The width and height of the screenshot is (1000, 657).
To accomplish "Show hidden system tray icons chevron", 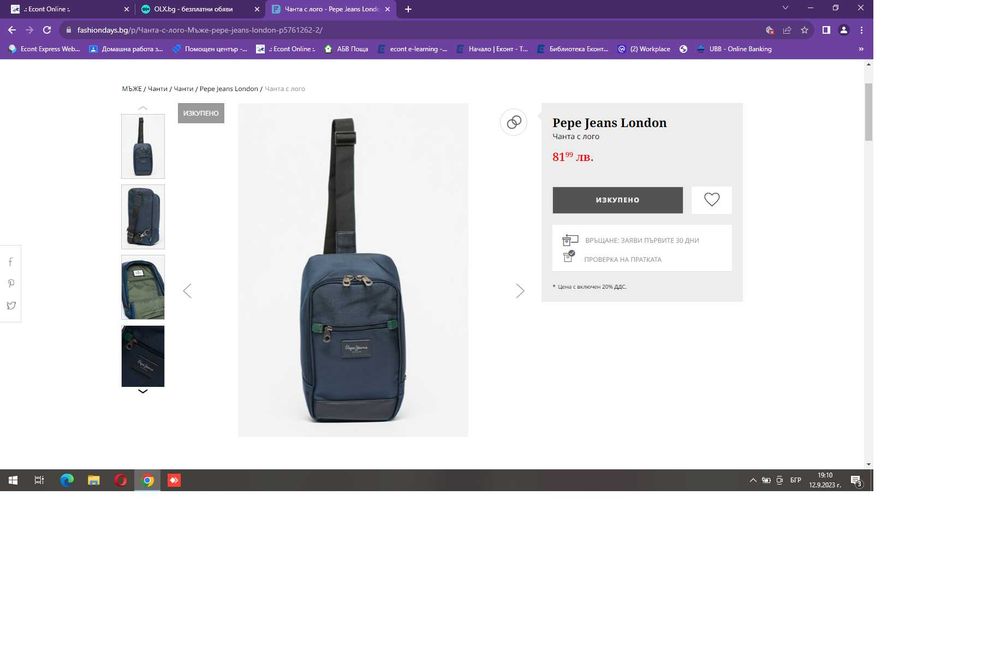I will (x=753, y=480).
